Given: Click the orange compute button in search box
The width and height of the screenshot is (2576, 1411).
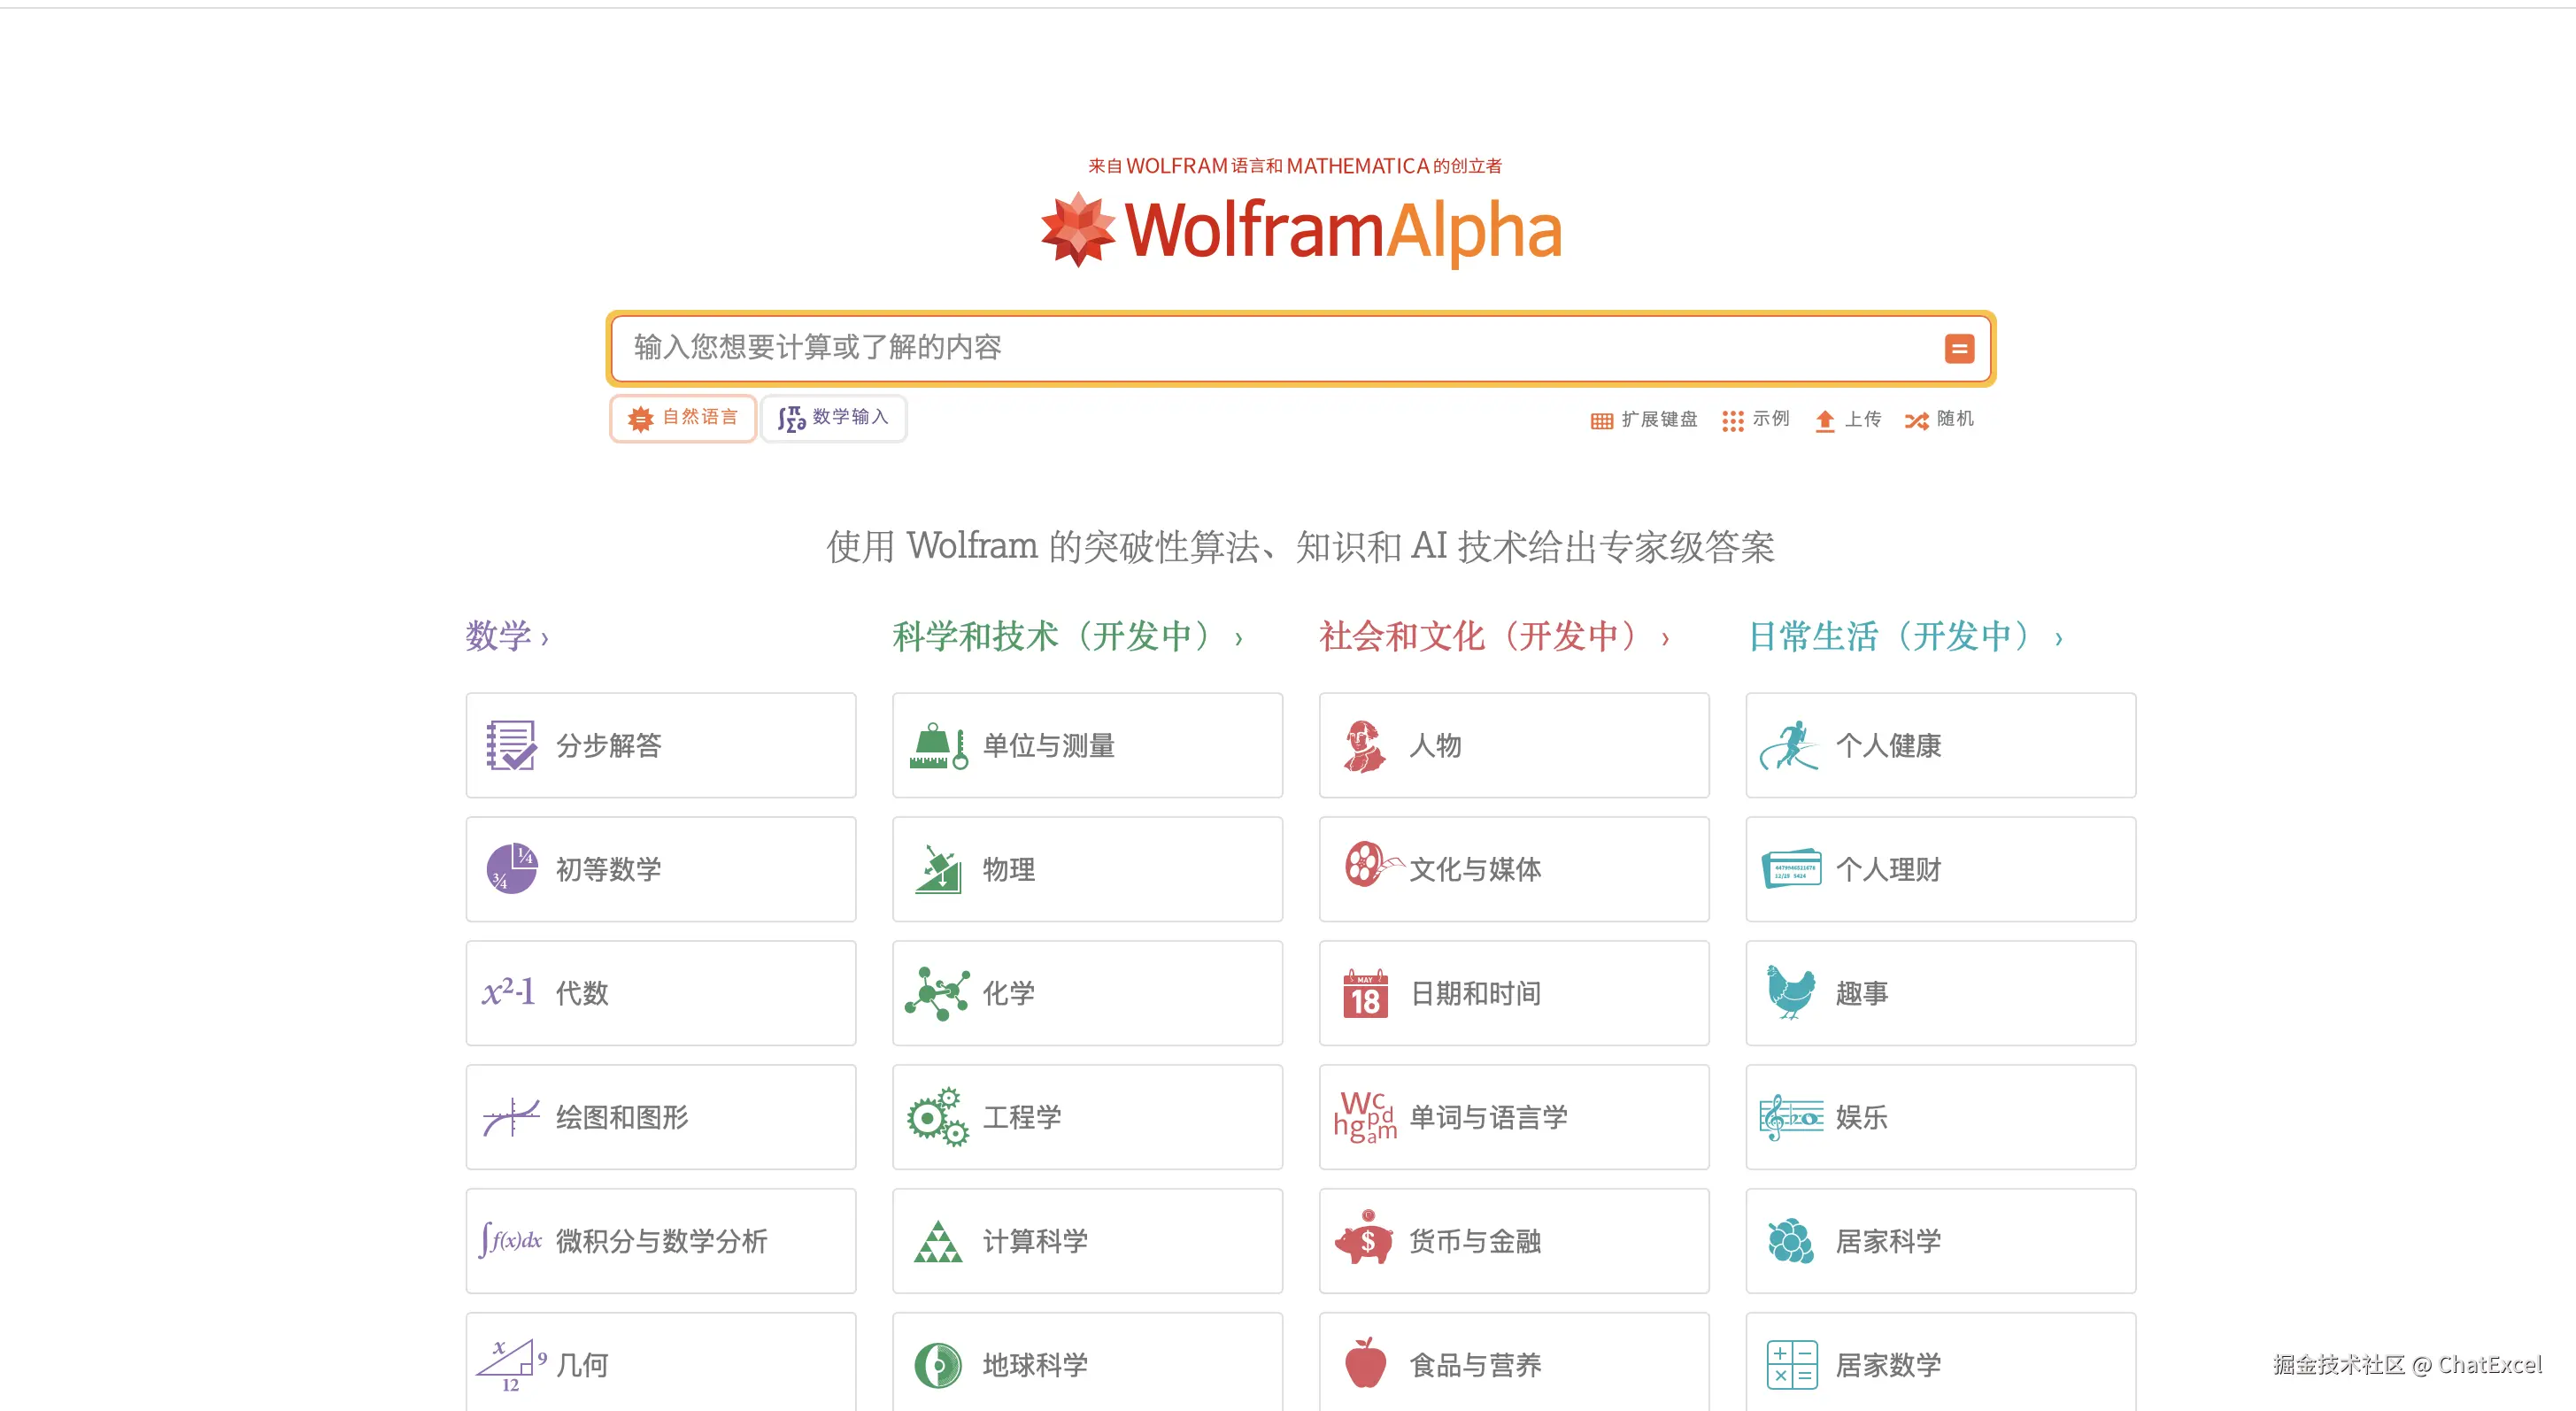Looking at the screenshot, I should tap(1958, 348).
